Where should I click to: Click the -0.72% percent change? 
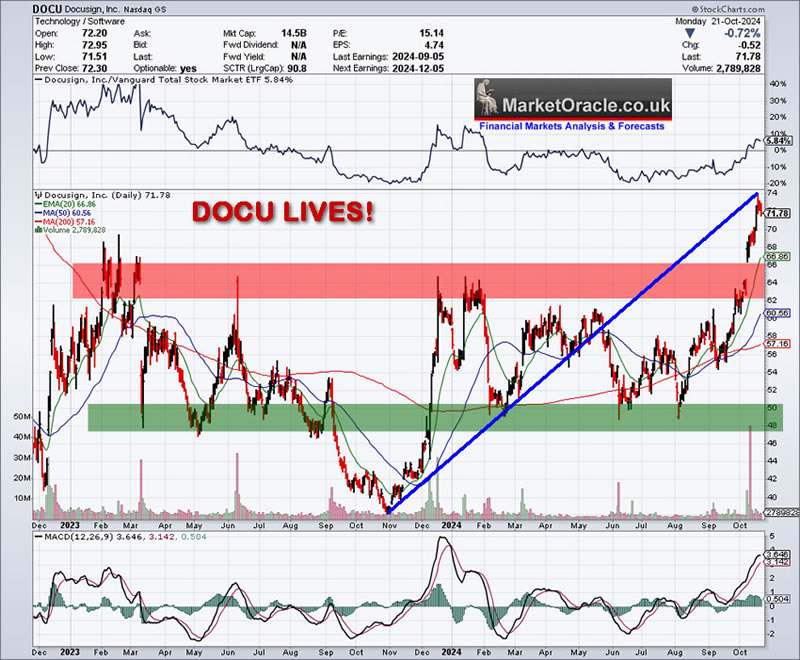click(x=742, y=33)
